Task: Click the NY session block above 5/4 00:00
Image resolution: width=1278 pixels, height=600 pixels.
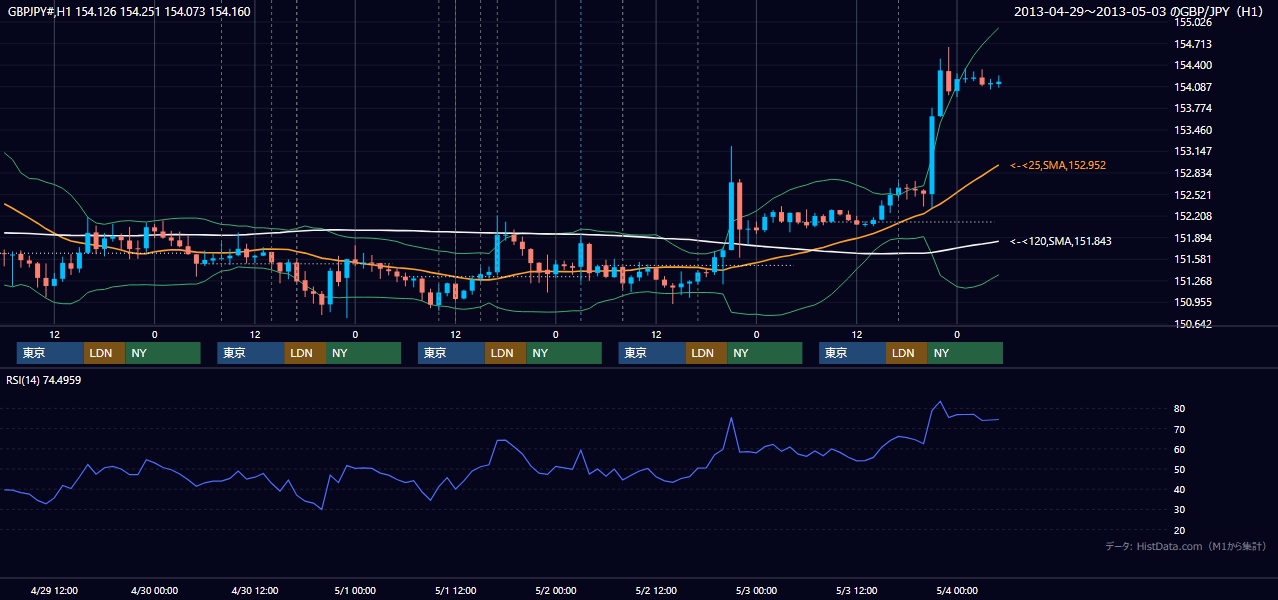Action: [x=965, y=353]
